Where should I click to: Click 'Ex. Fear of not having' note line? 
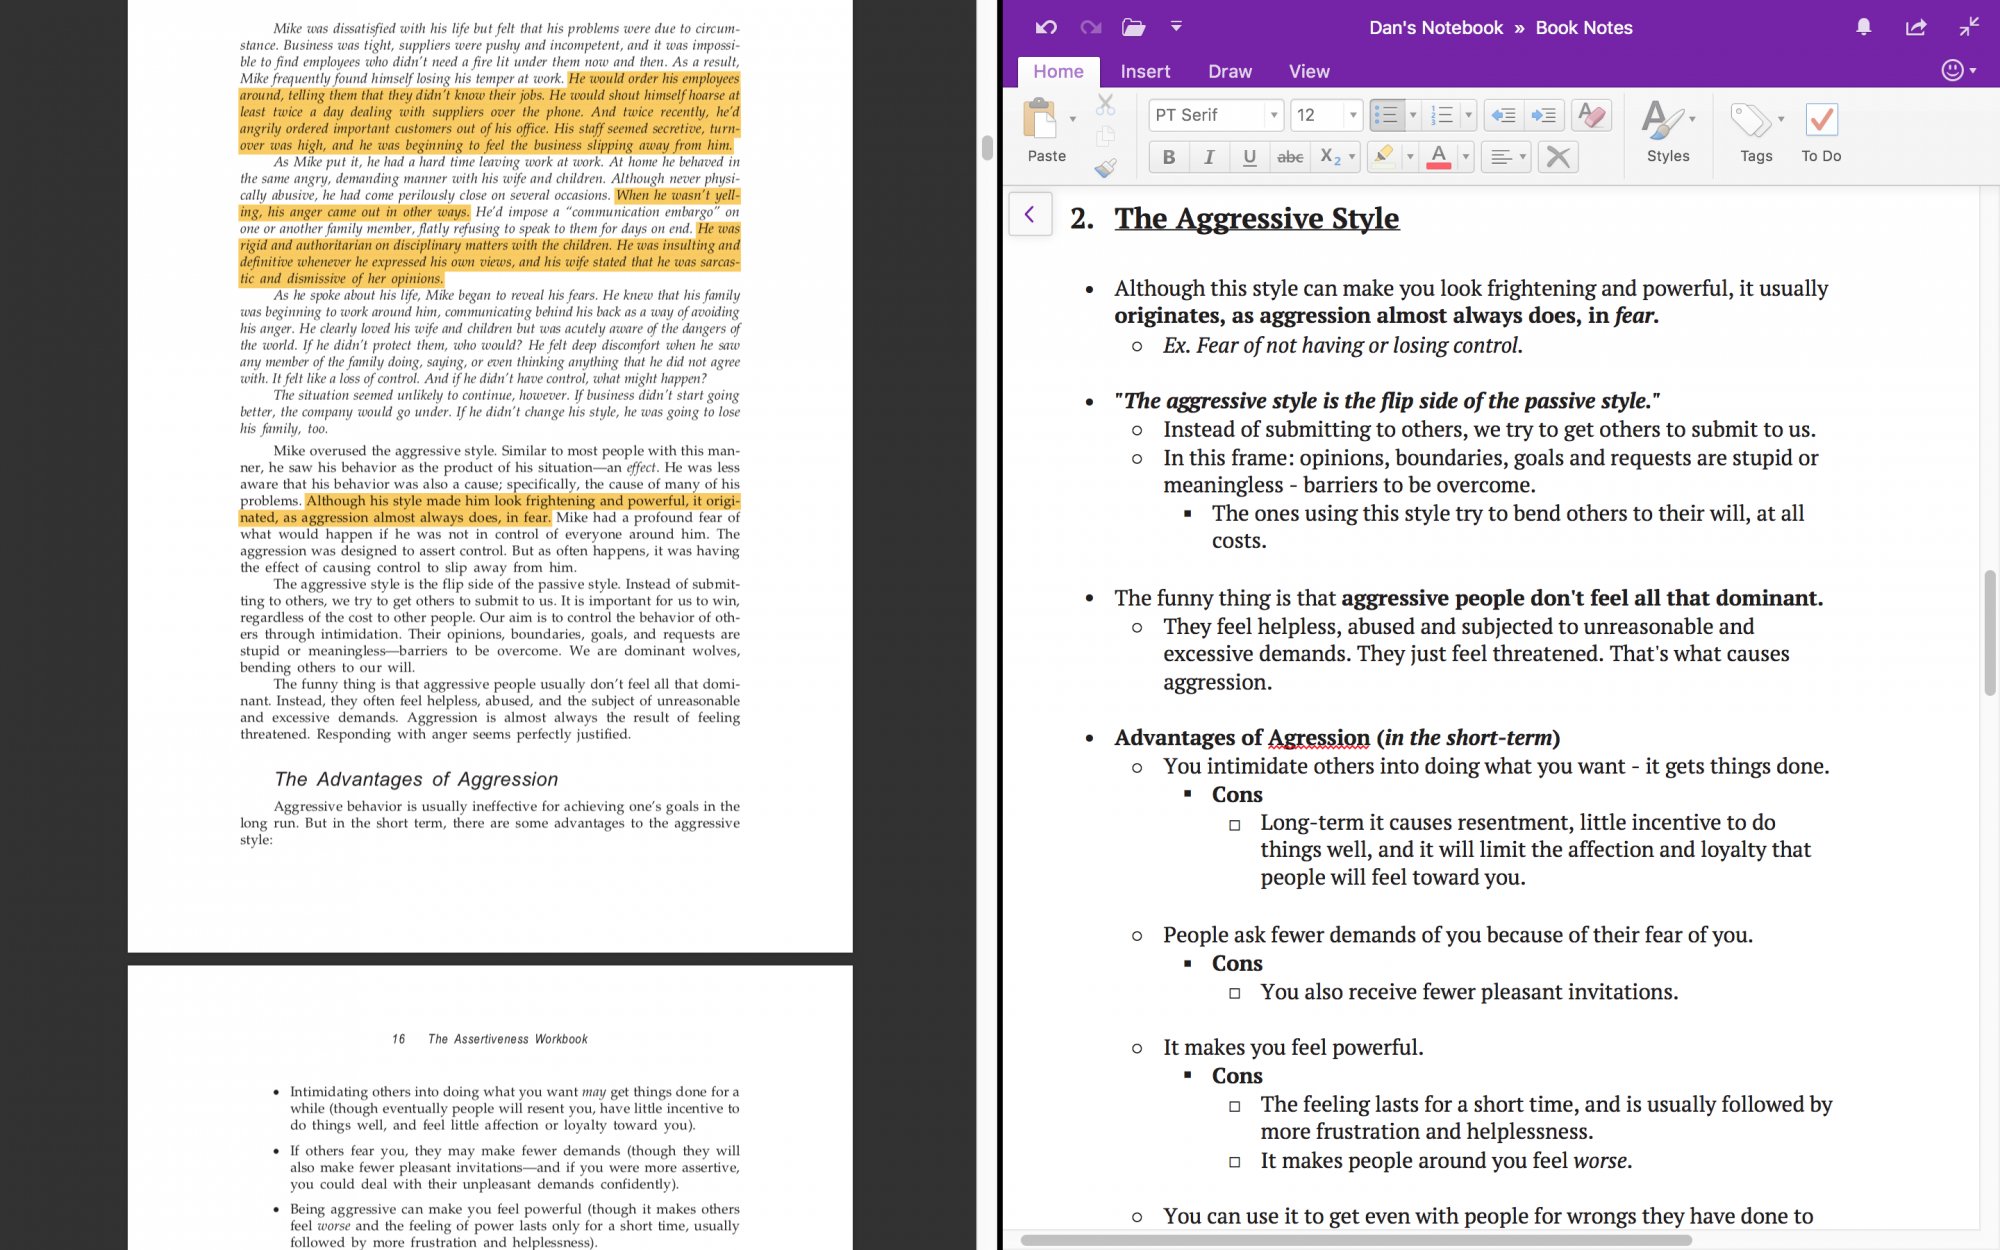pos(1342,346)
